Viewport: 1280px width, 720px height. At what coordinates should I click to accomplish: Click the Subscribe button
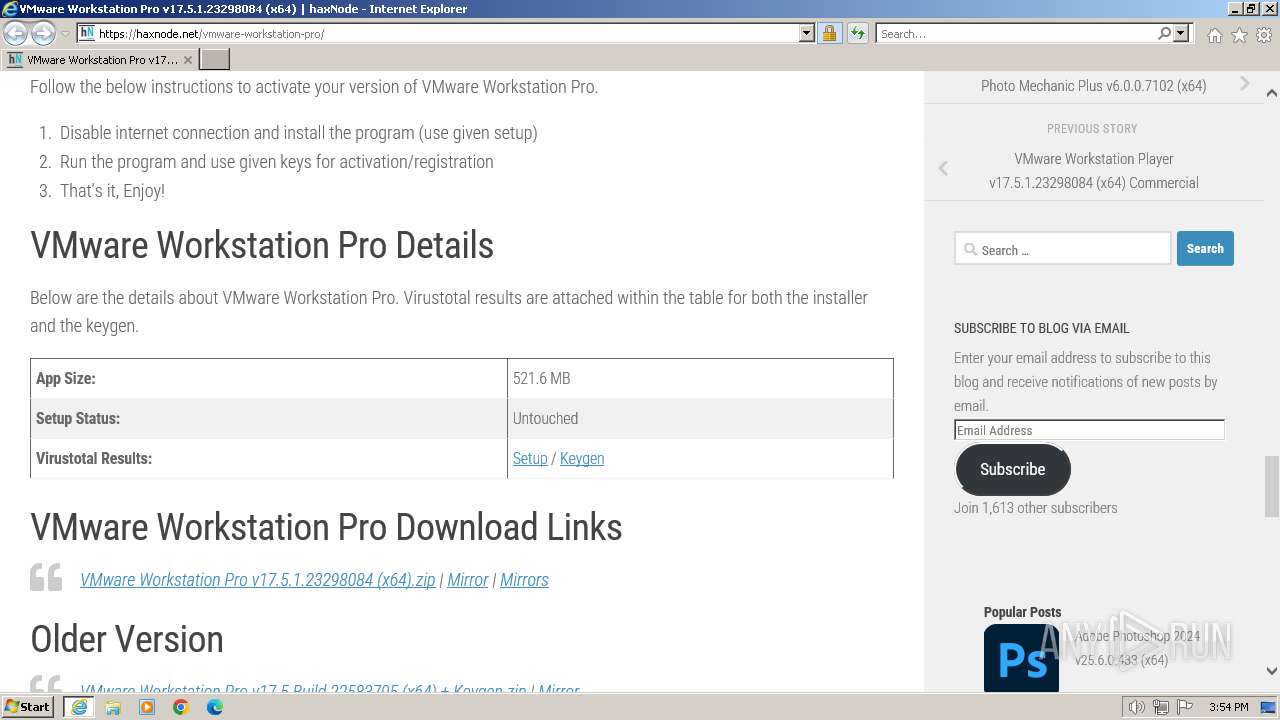1012,469
